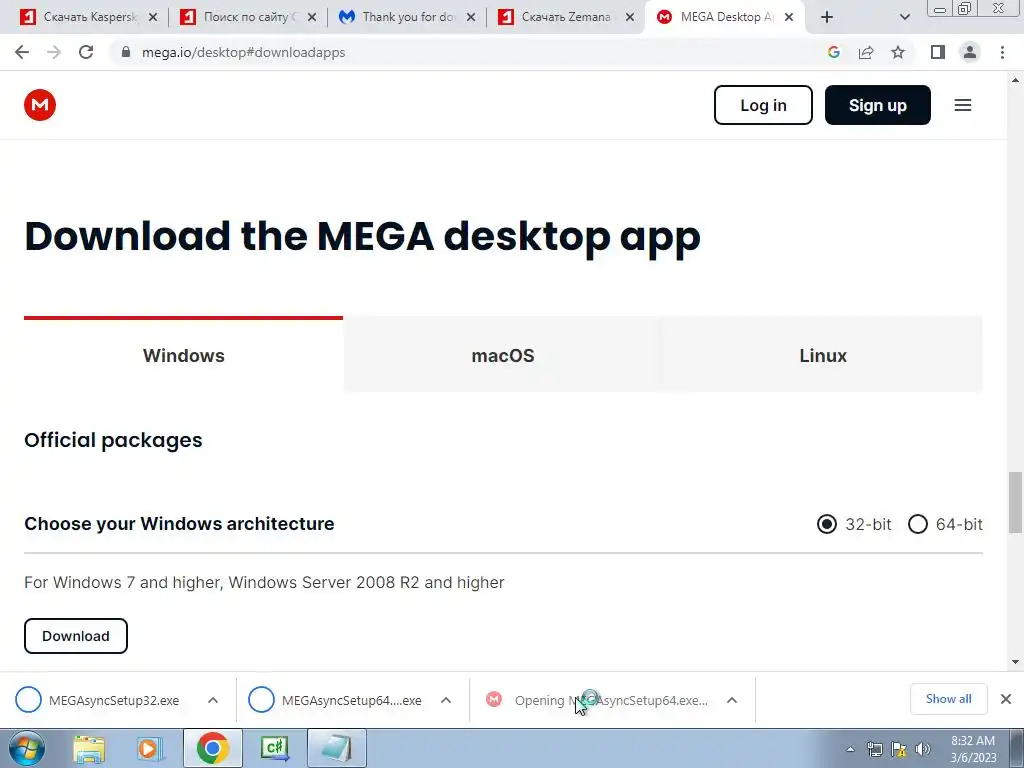
Task: Click the volume speaker tray icon
Action: pos(922,749)
